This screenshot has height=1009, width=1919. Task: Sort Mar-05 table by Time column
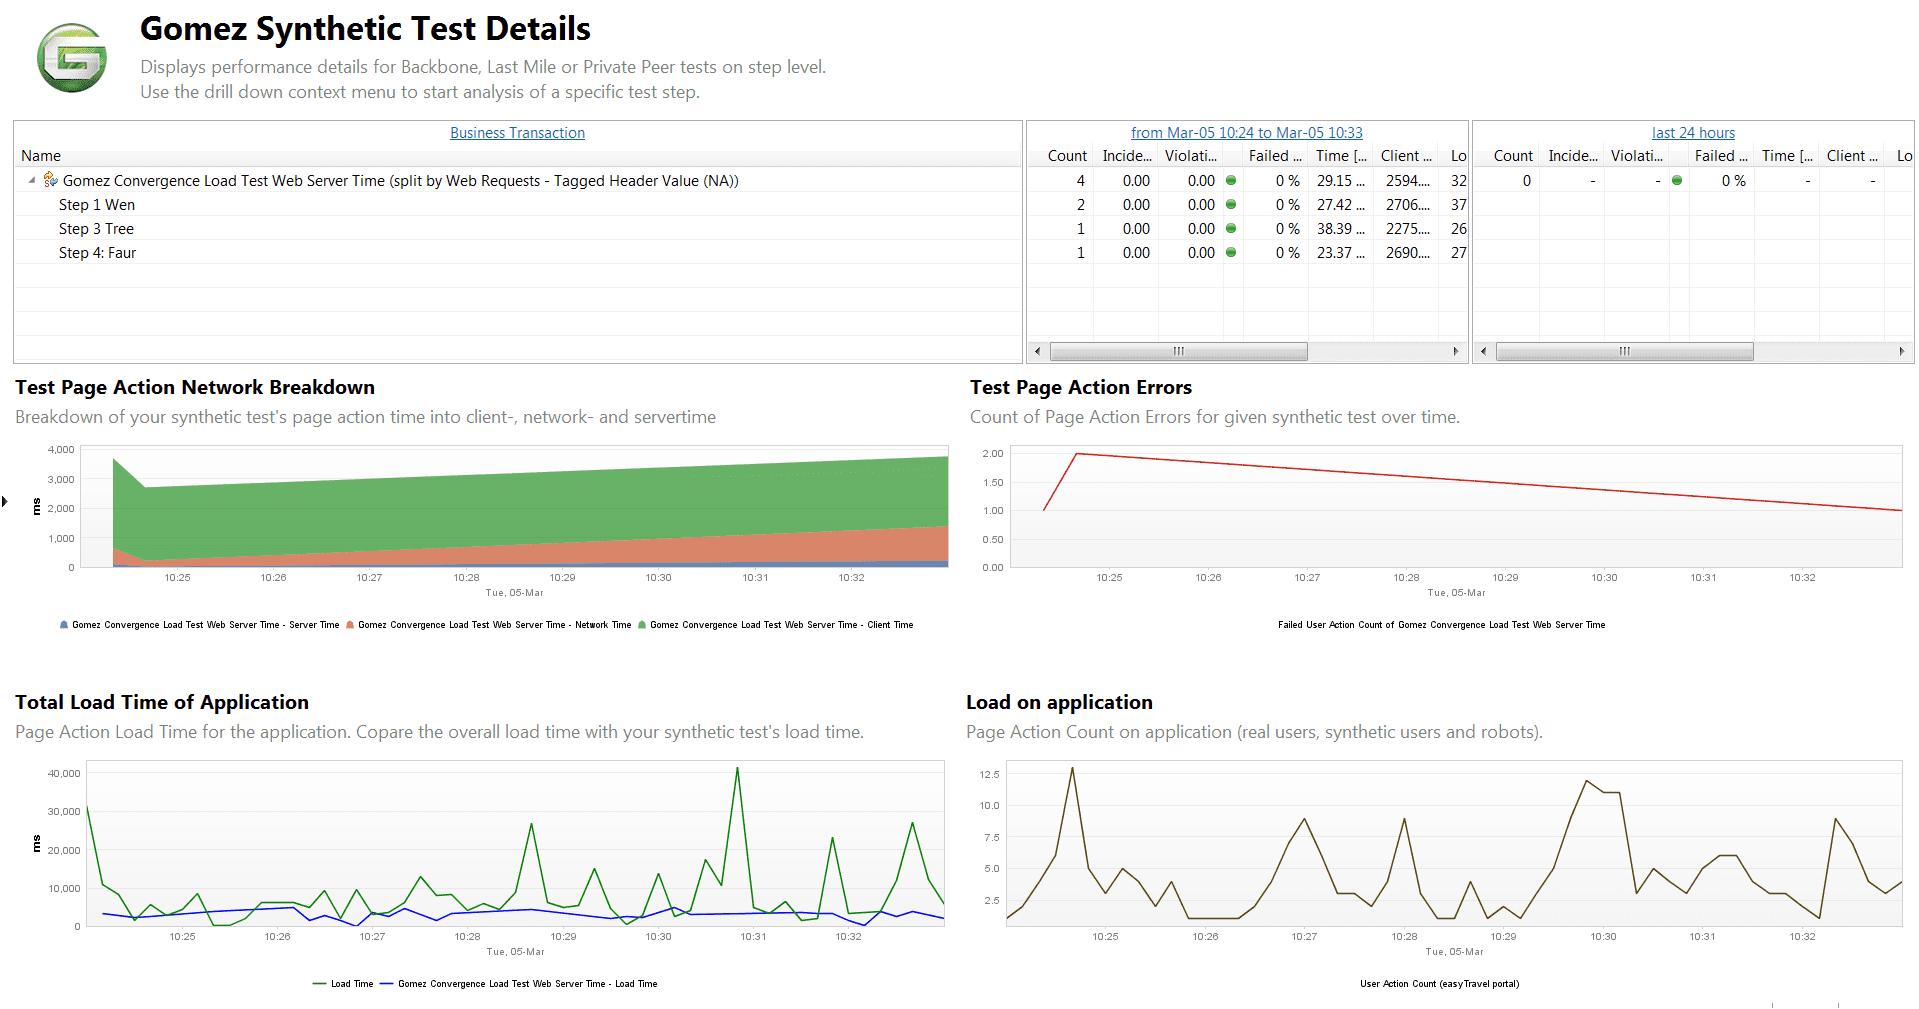(x=1341, y=156)
